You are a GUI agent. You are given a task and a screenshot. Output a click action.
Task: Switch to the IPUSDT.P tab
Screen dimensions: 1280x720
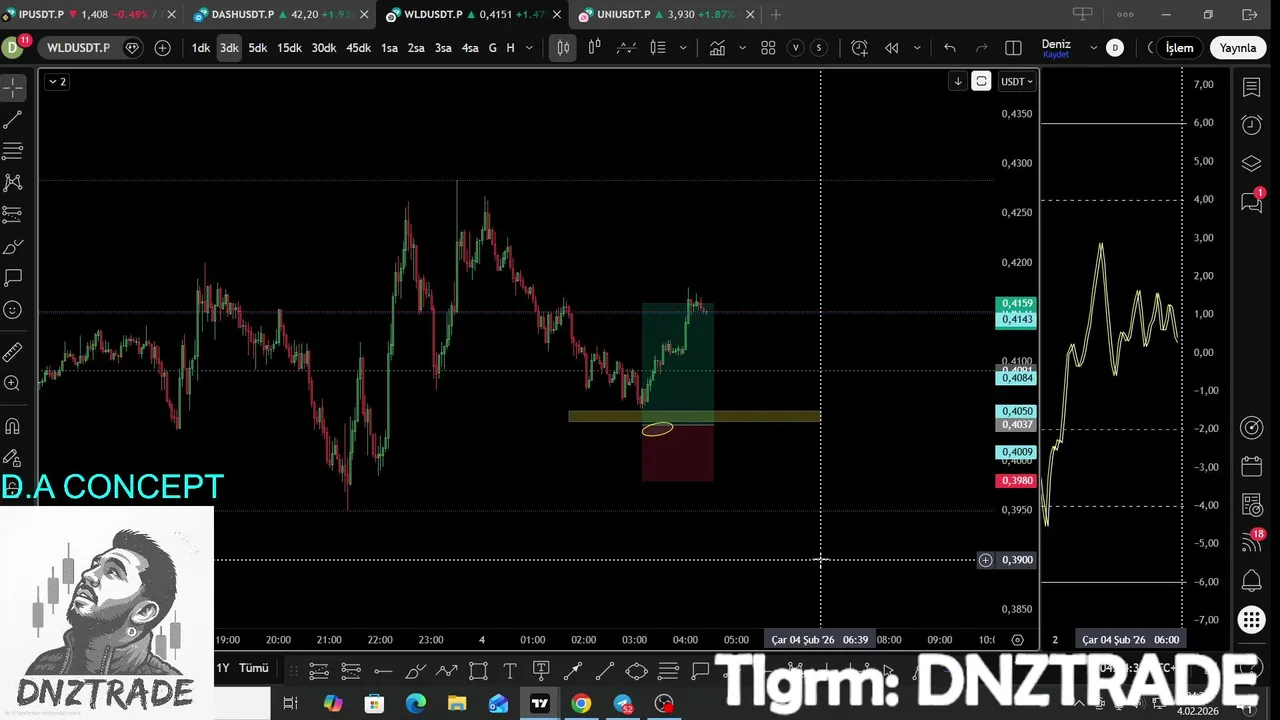click(x=90, y=15)
